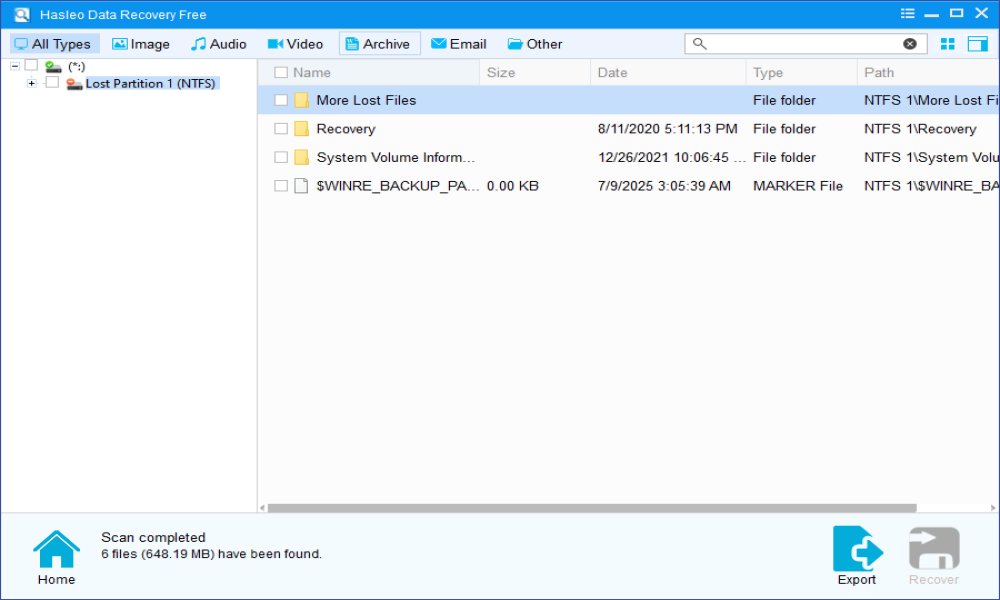Switch to thumbnail grid view

click(x=948, y=44)
